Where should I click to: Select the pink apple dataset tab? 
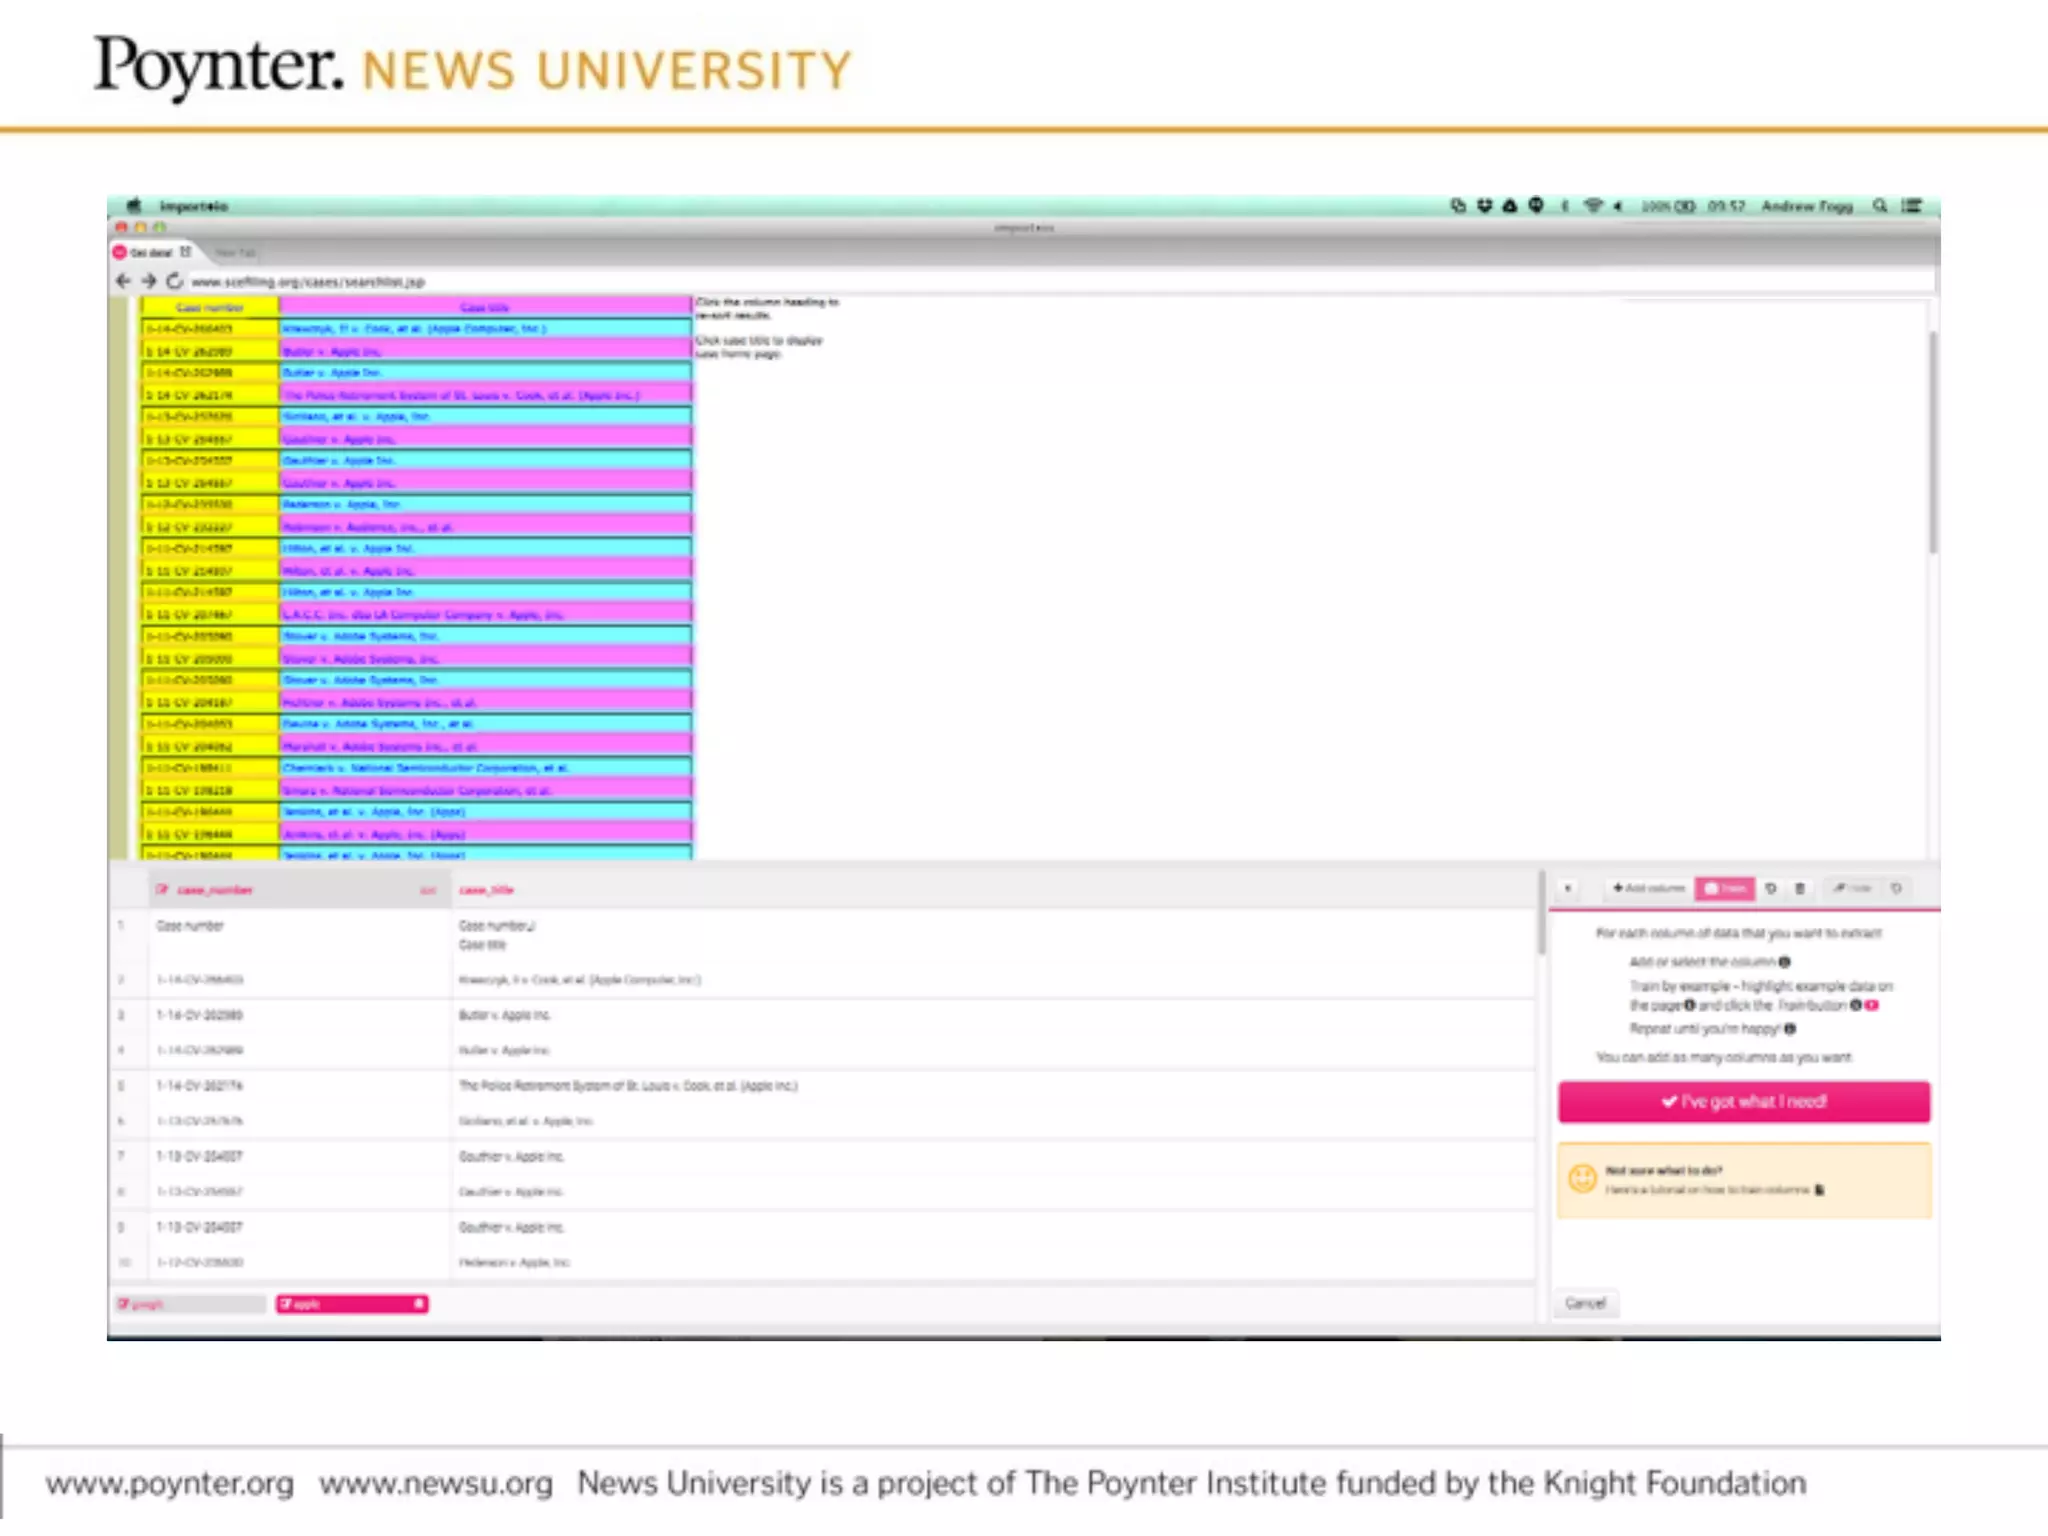click(x=350, y=1304)
